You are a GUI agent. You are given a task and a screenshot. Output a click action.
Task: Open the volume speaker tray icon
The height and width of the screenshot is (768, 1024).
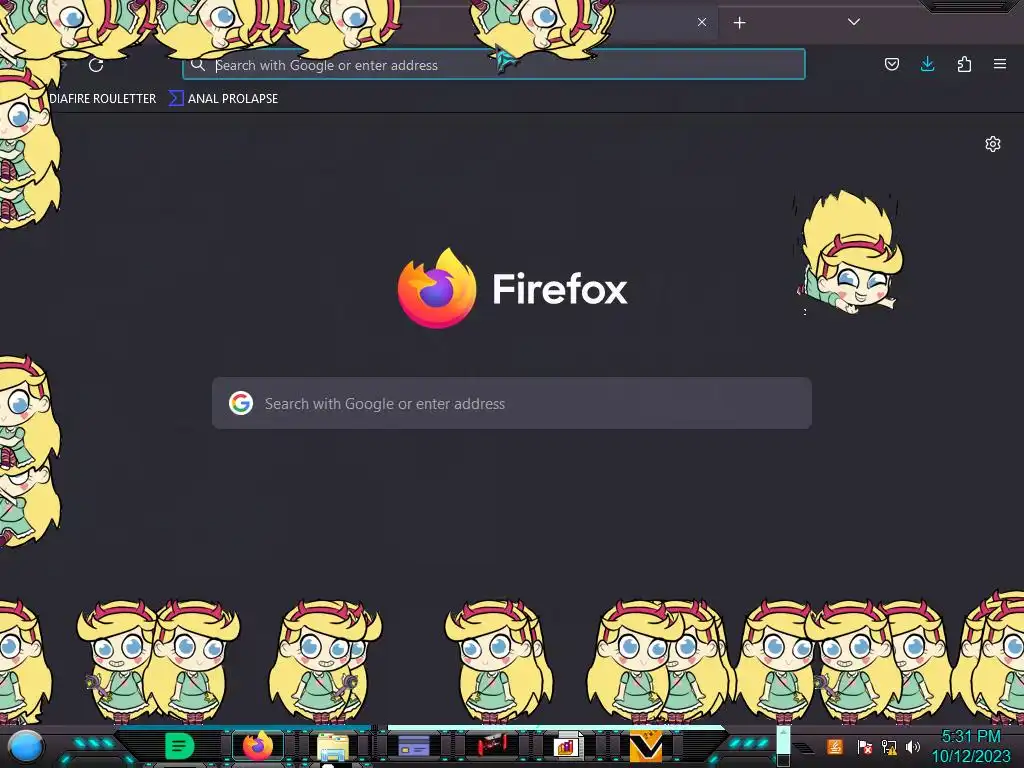pyautogui.click(x=913, y=746)
